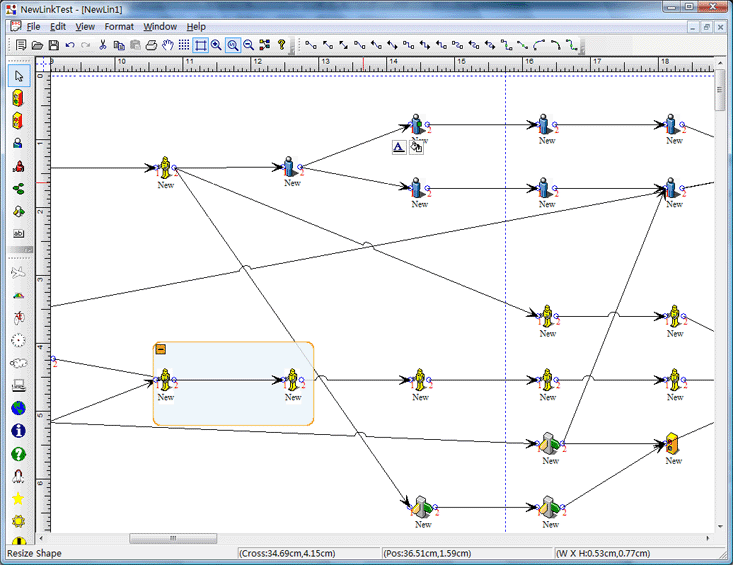Image resolution: width=733 pixels, height=565 pixels.
Task: Click the Cross coordinates status entry
Action: pyautogui.click(x=287, y=553)
